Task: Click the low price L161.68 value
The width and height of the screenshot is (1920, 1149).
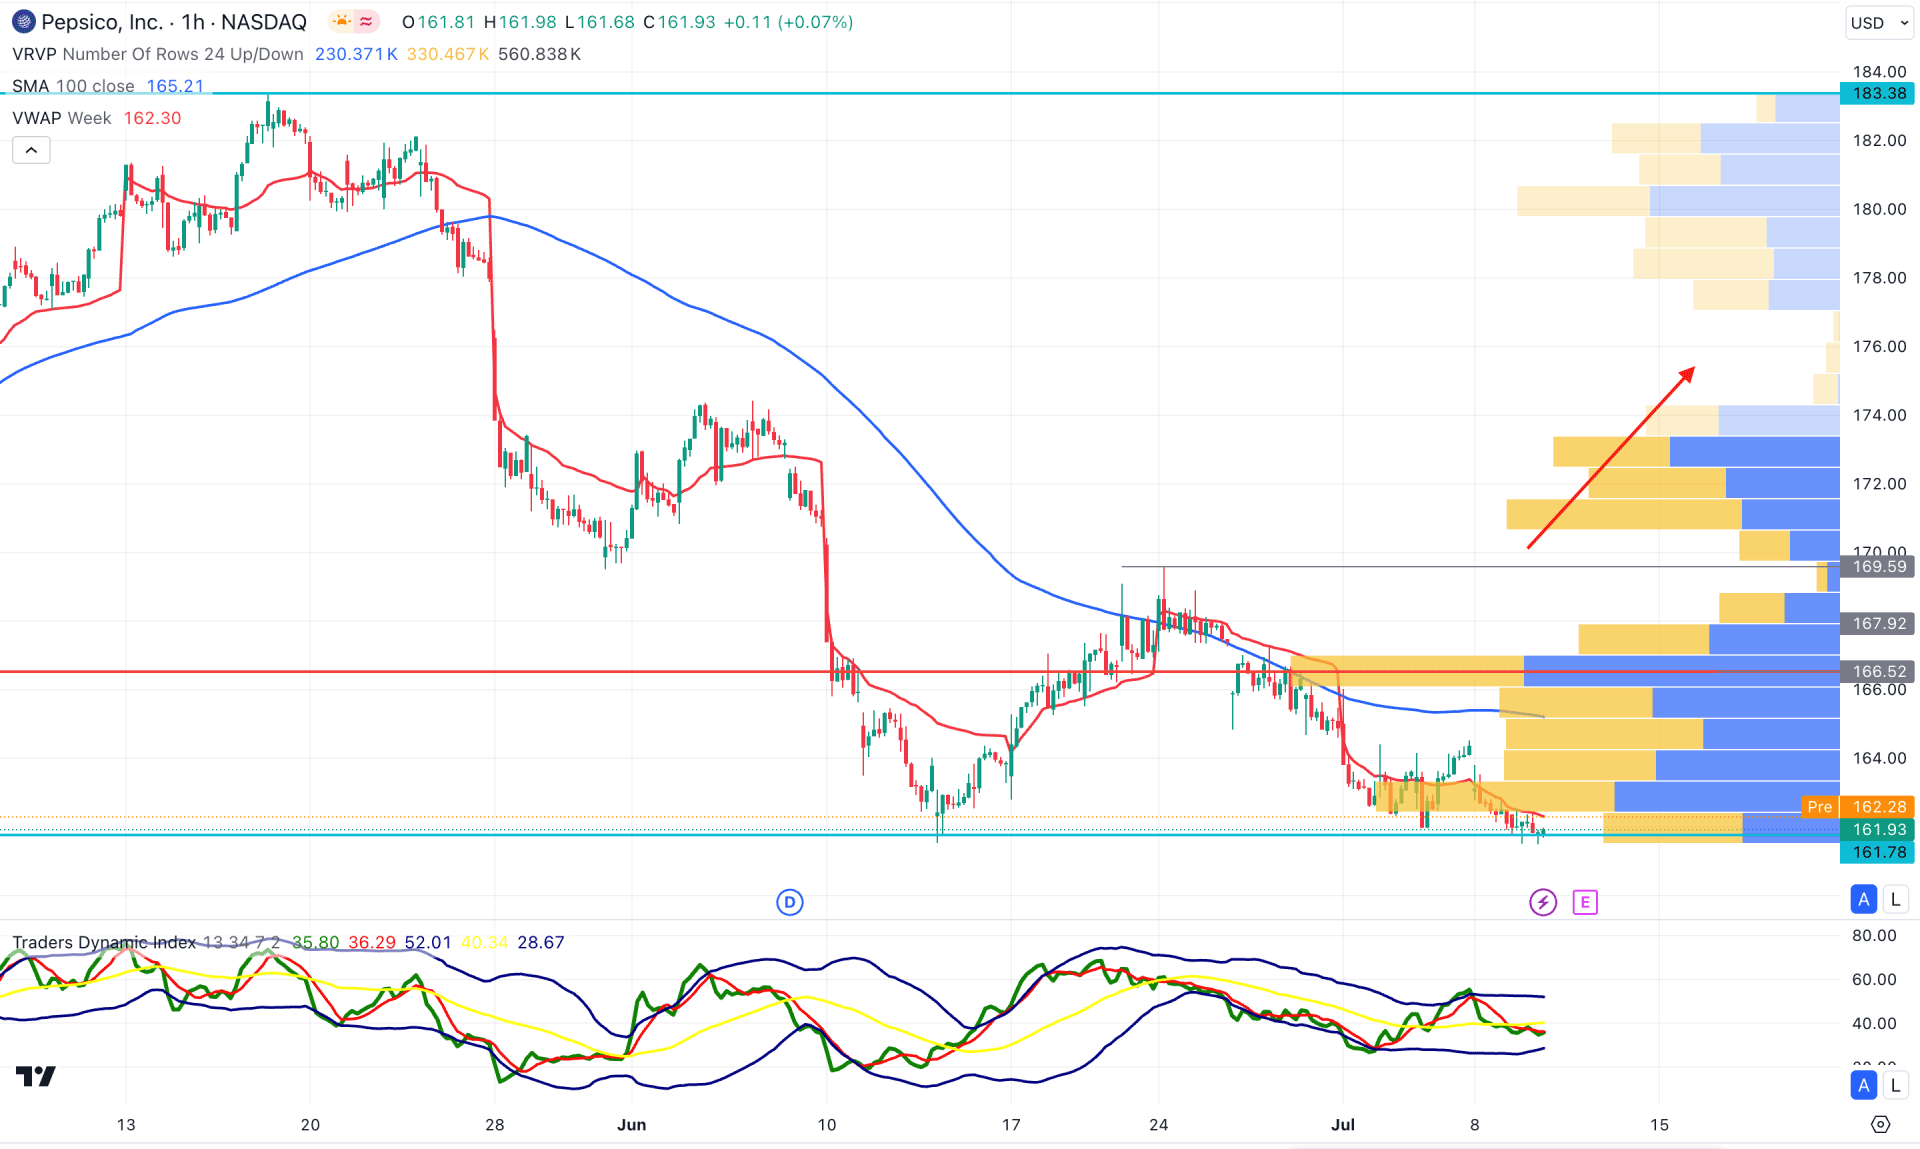Action: (x=599, y=22)
